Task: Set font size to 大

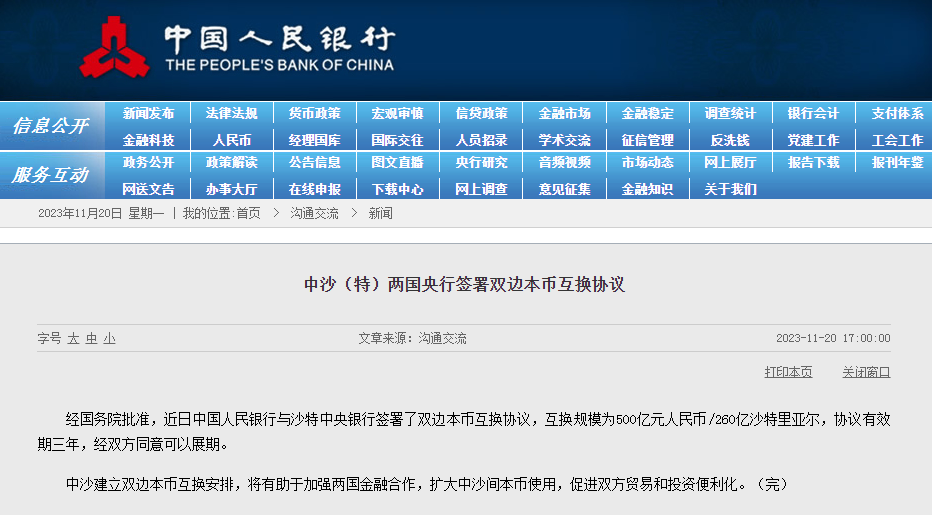Action: click(73, 339)
